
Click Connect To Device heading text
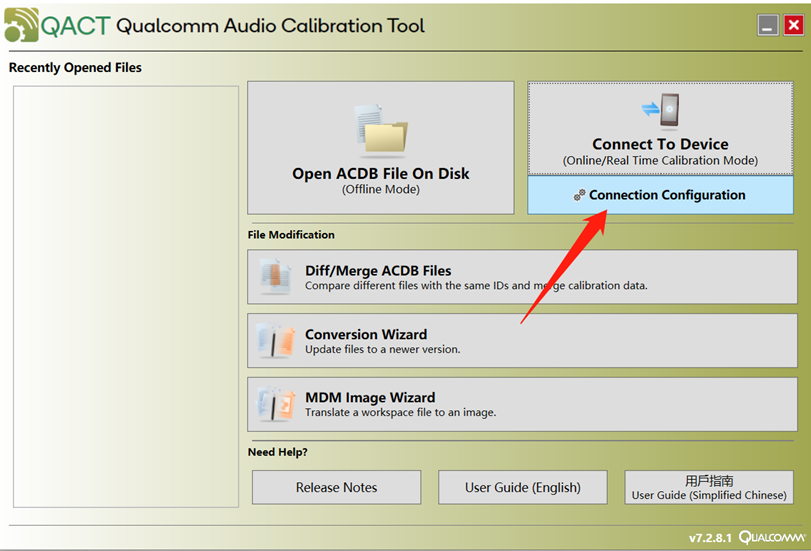coord(660,144)
